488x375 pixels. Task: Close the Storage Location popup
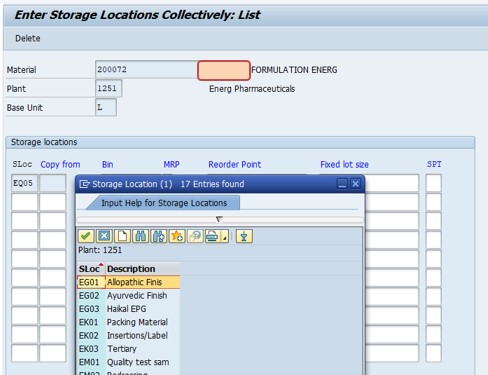(355, 184)
